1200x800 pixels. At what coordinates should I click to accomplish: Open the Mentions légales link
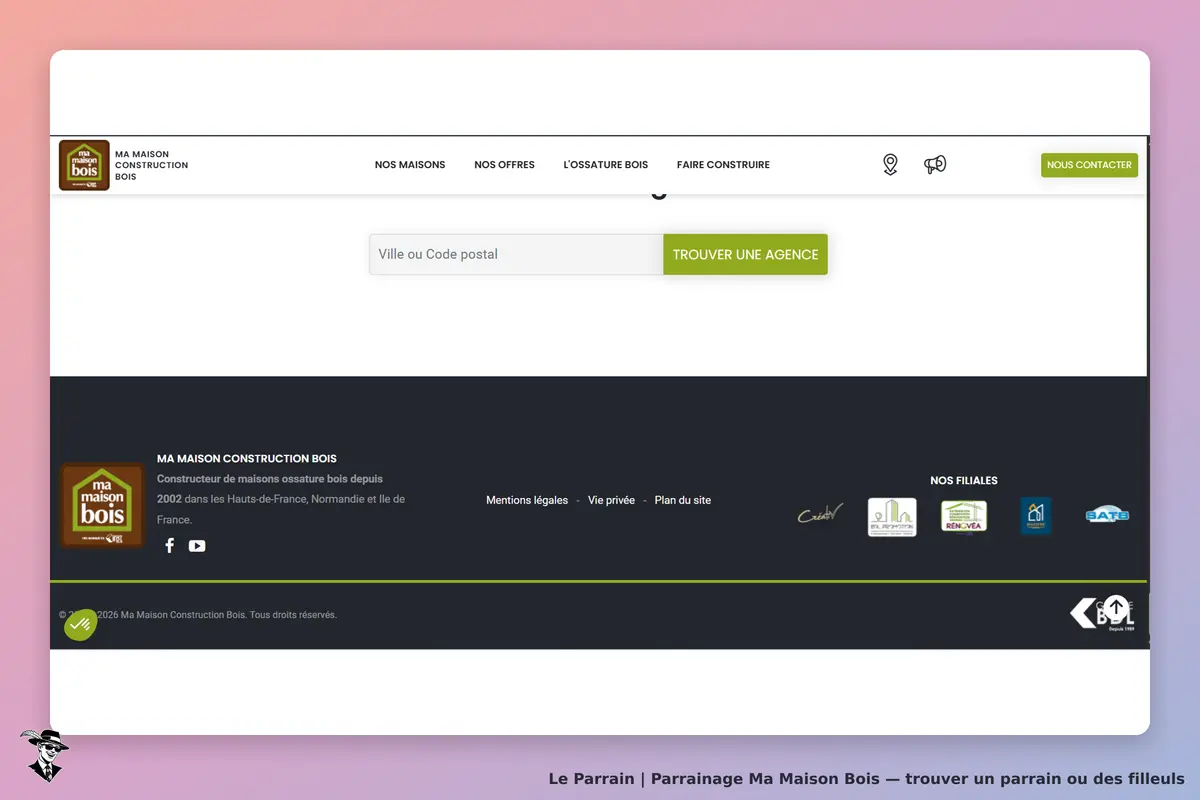pos(527,500)
